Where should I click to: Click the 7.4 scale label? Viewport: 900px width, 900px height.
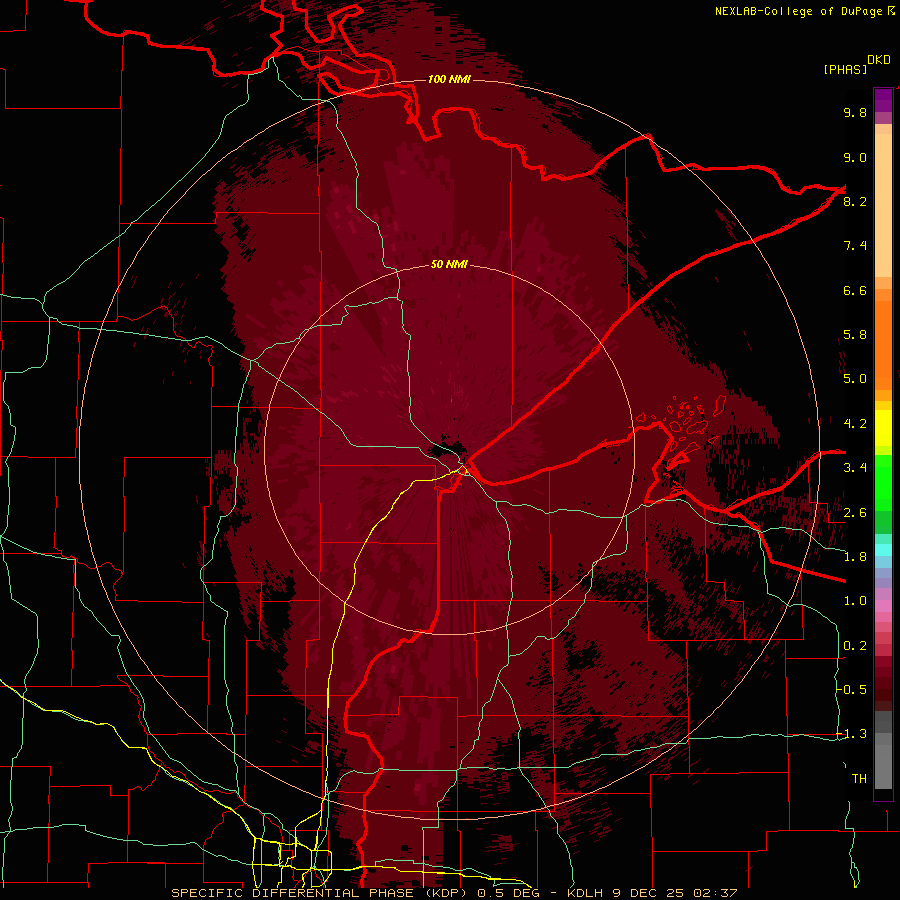[855, 246]
